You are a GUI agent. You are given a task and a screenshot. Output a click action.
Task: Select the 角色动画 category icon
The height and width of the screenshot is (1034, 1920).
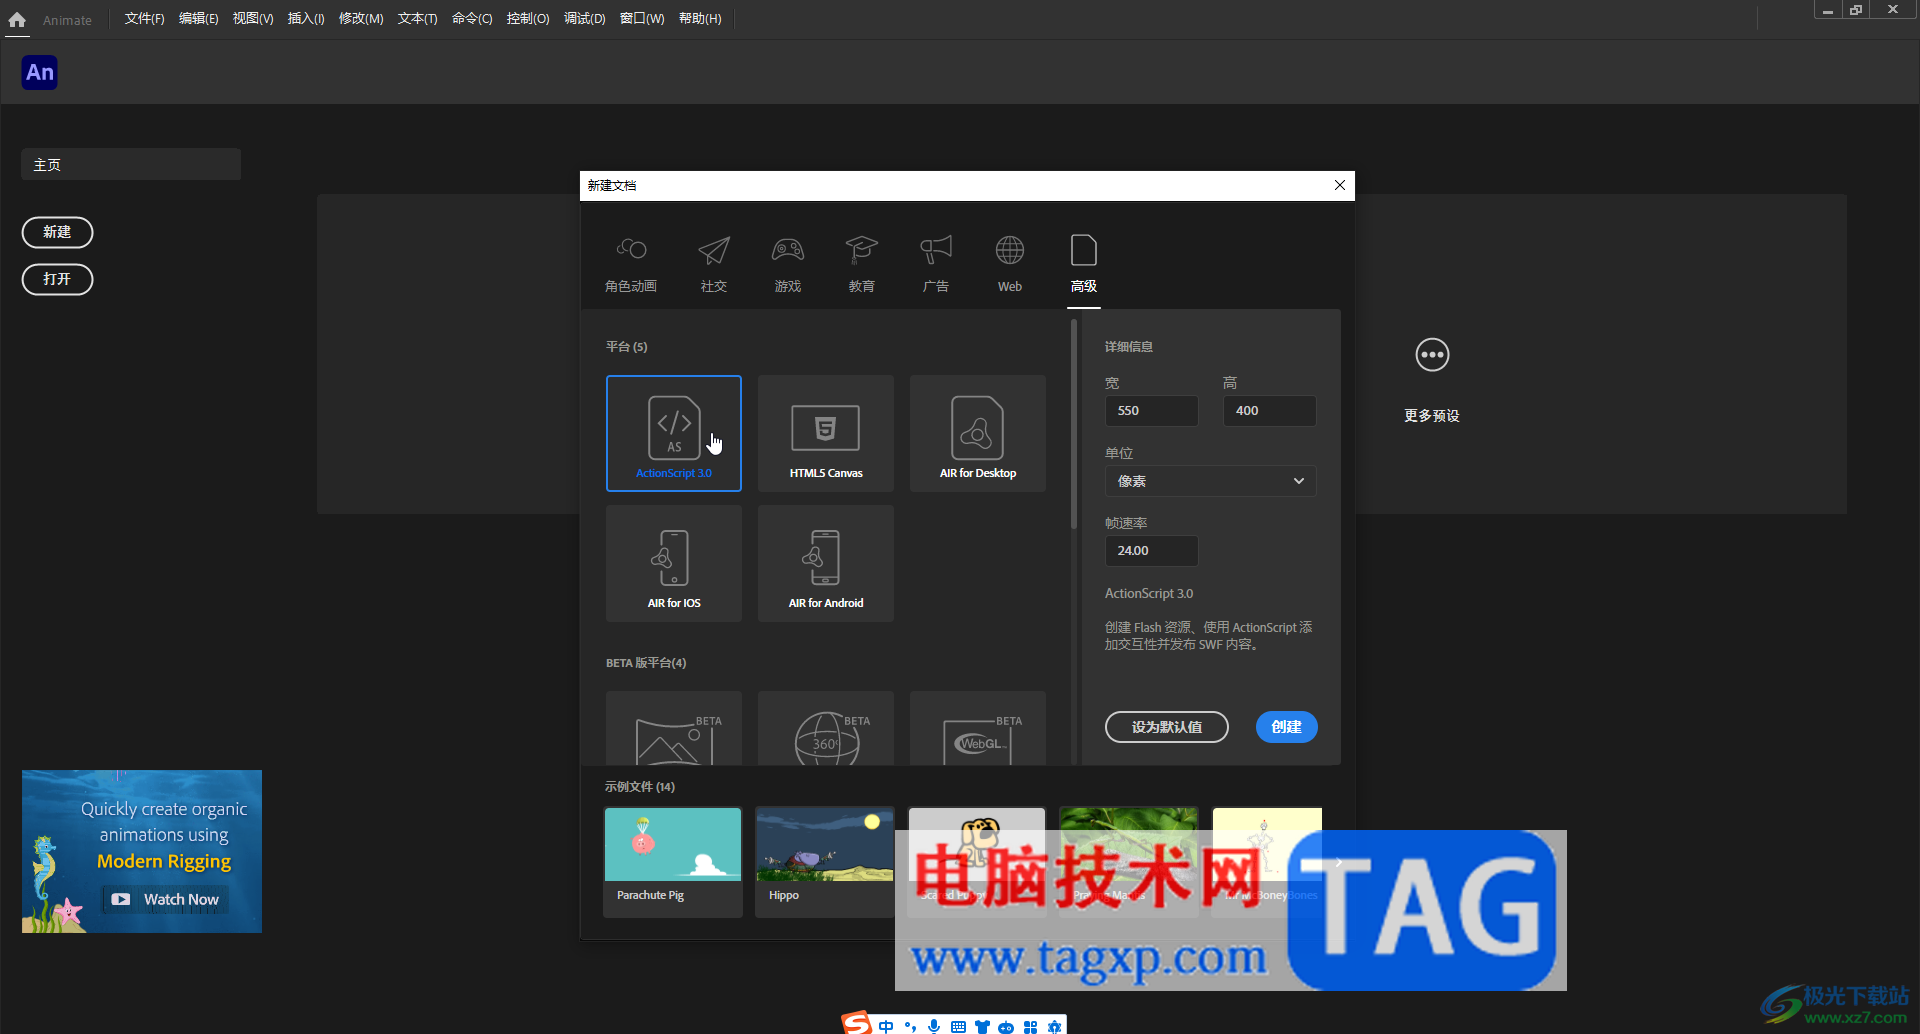[x=631, y=249]
